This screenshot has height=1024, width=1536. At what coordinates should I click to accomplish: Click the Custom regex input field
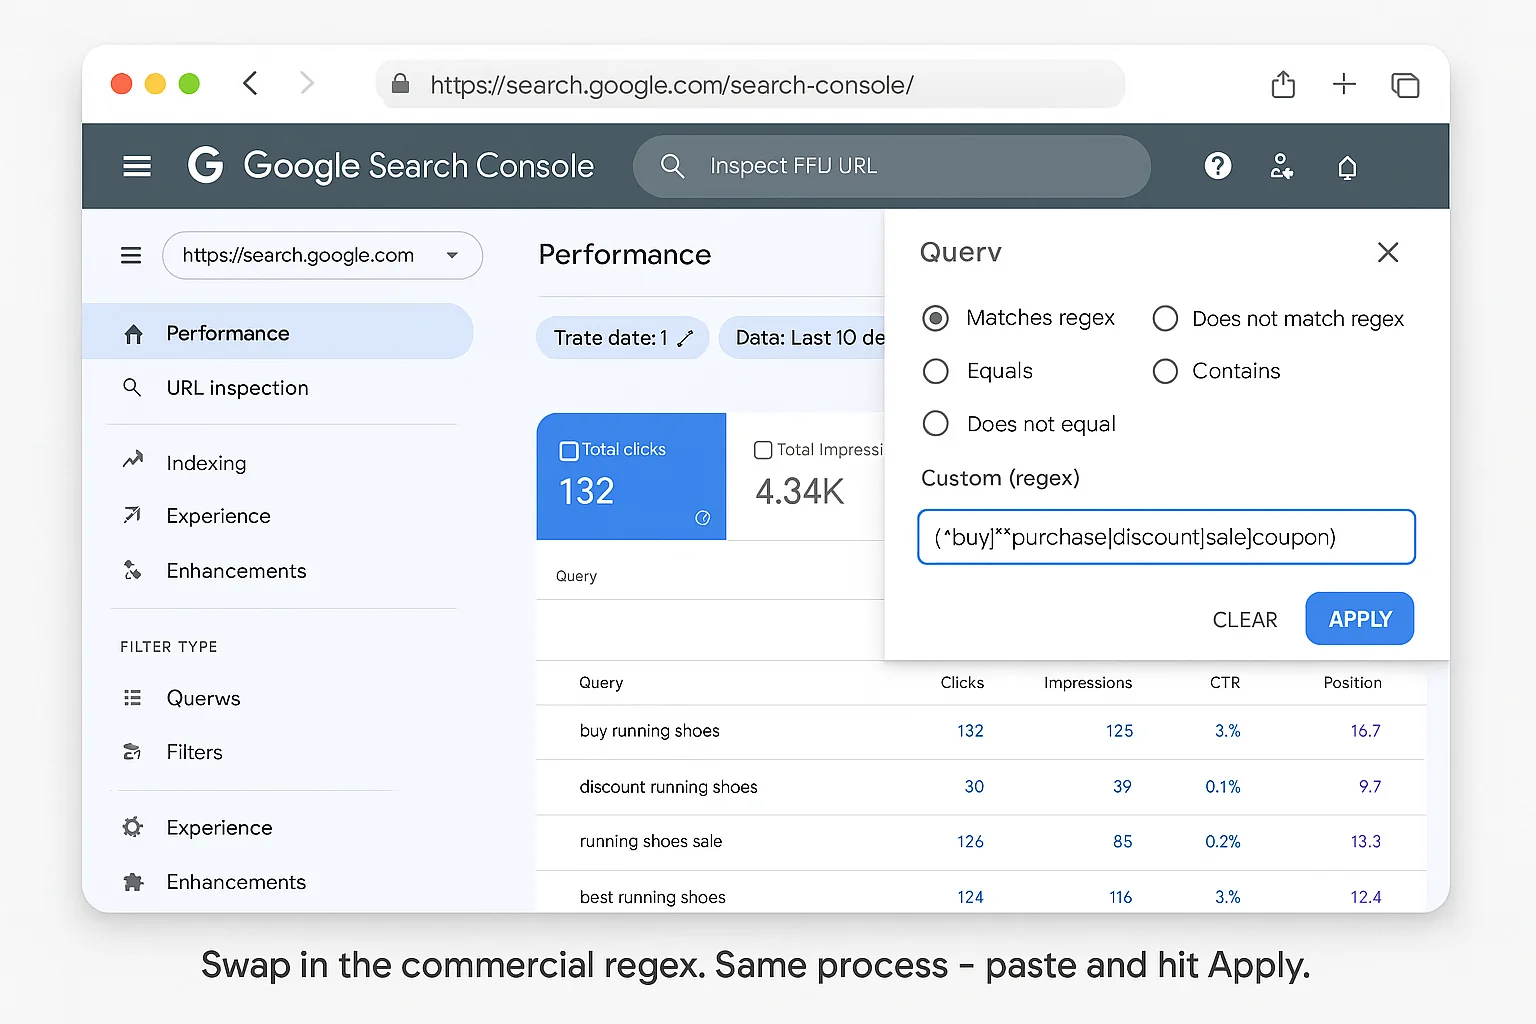coord(1165,537)
